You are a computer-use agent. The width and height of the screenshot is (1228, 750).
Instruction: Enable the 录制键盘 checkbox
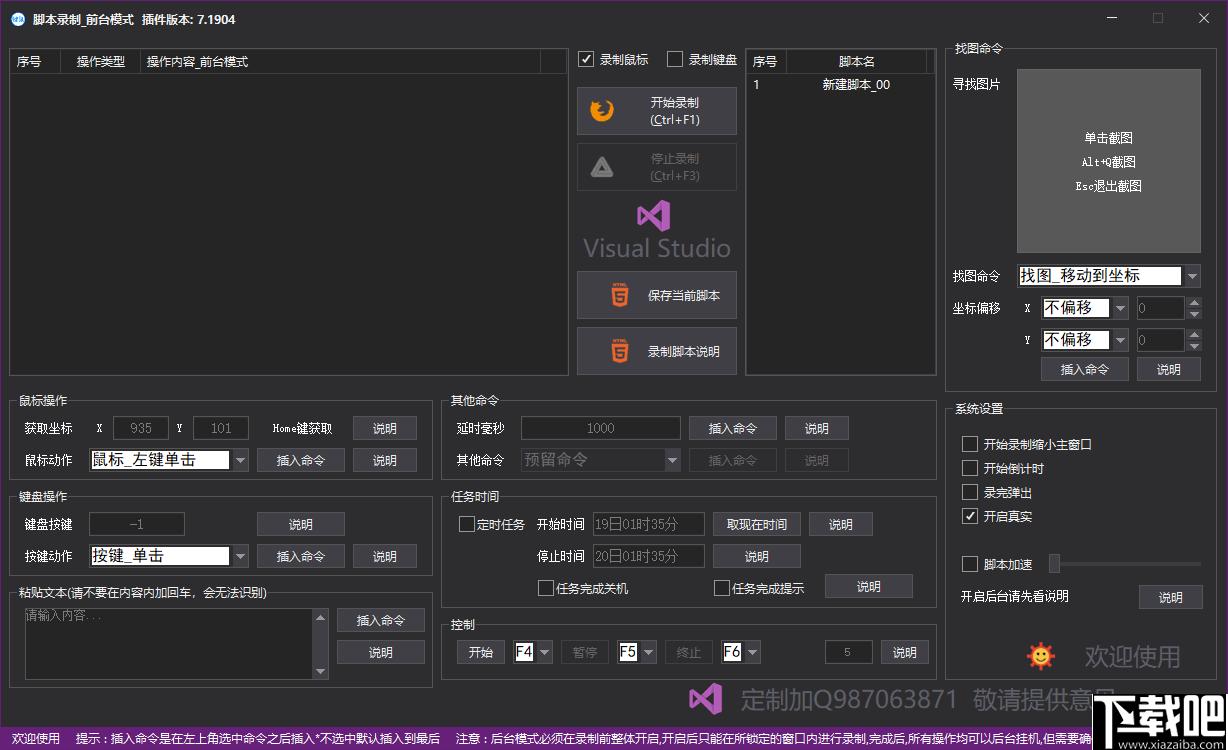(675, 59)
